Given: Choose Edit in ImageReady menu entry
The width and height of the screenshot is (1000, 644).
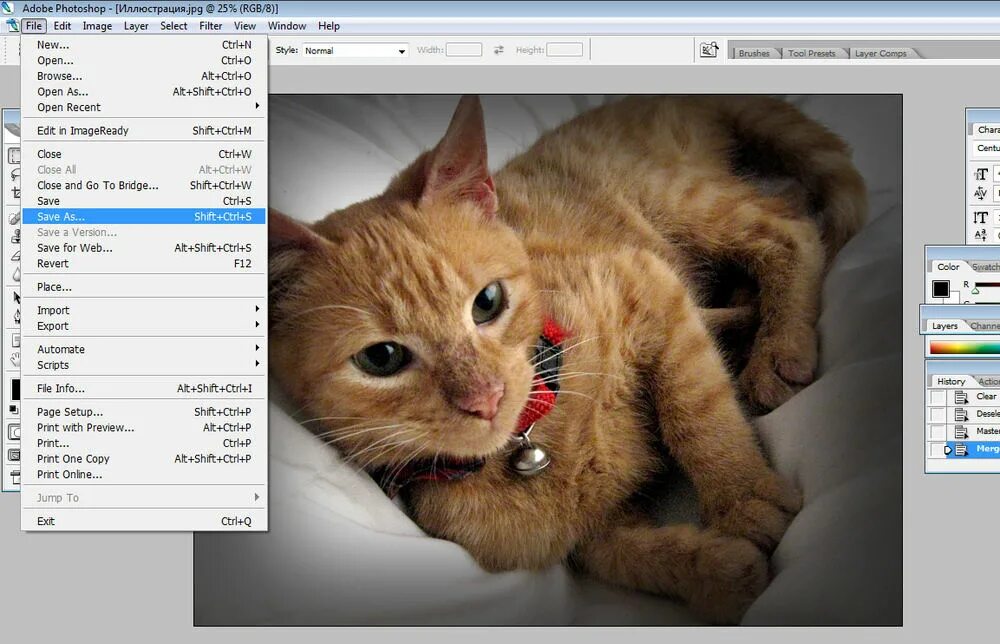Looking at the screenshot, I should click(143, 131).
